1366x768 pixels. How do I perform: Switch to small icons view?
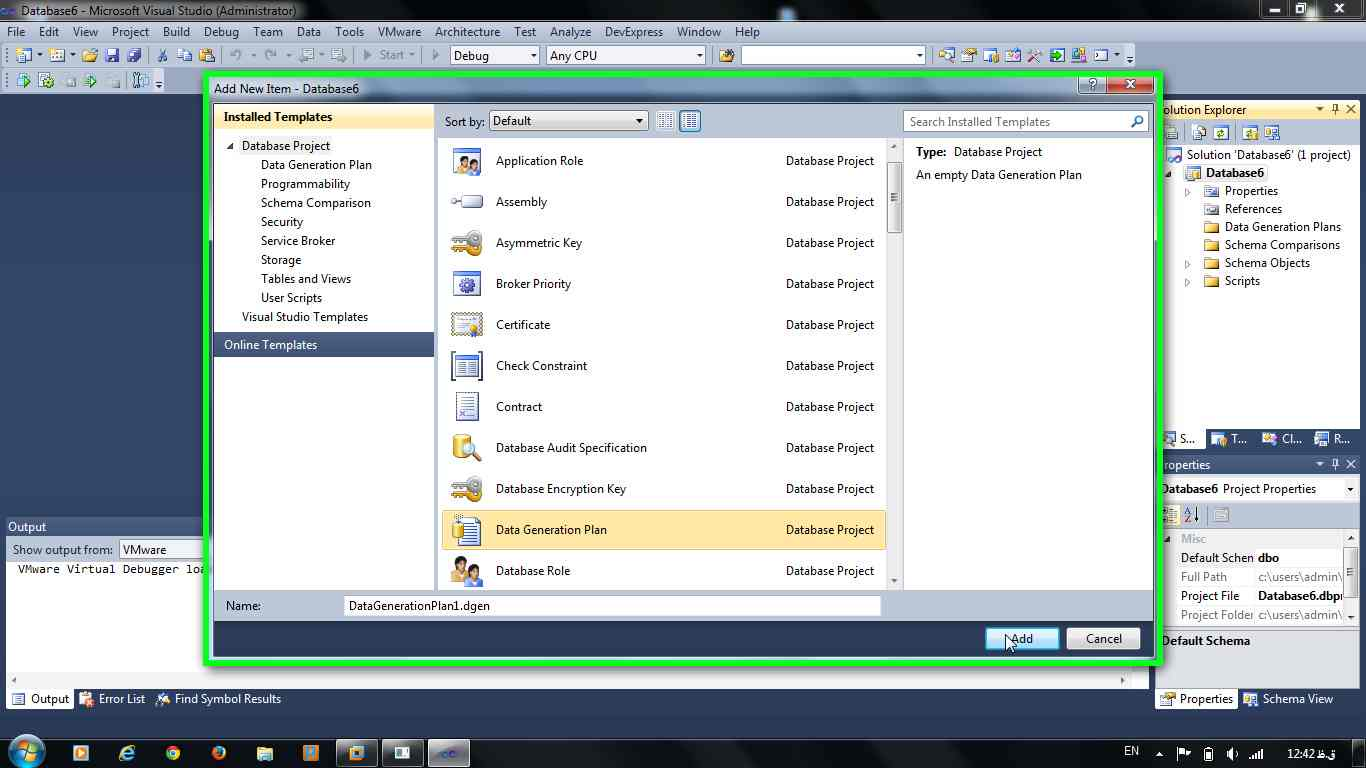[666, 121]
